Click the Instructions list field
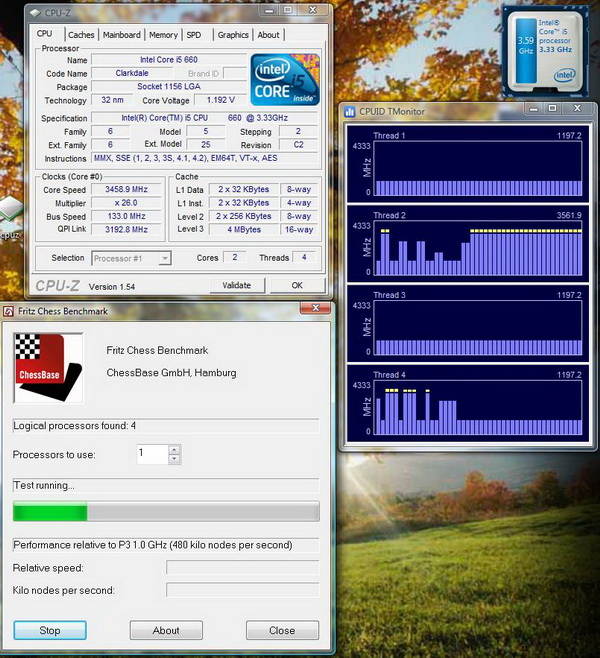 pos(205,158)
